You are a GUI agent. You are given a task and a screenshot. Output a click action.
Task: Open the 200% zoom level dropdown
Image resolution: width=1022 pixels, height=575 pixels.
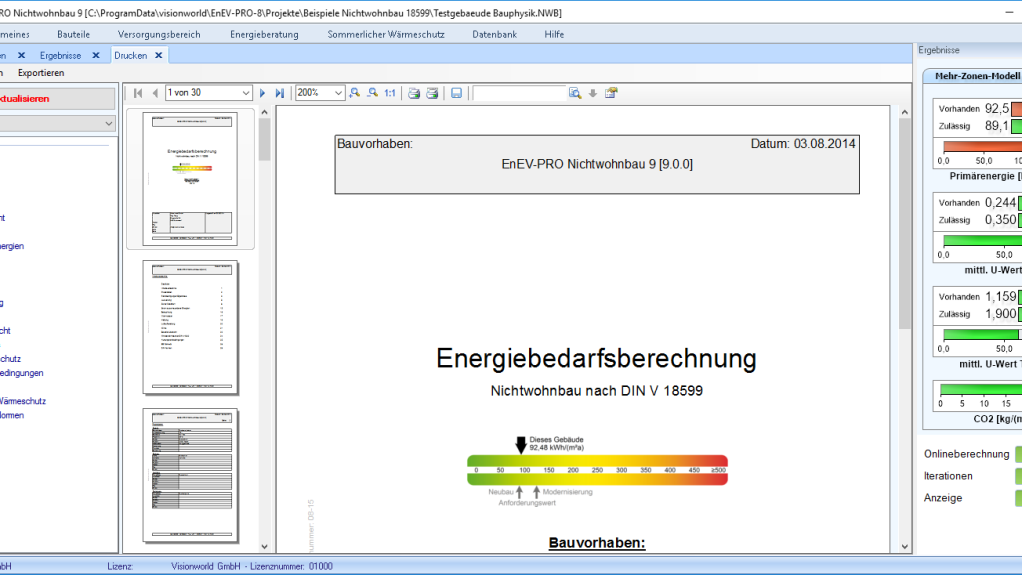point(338,93)
